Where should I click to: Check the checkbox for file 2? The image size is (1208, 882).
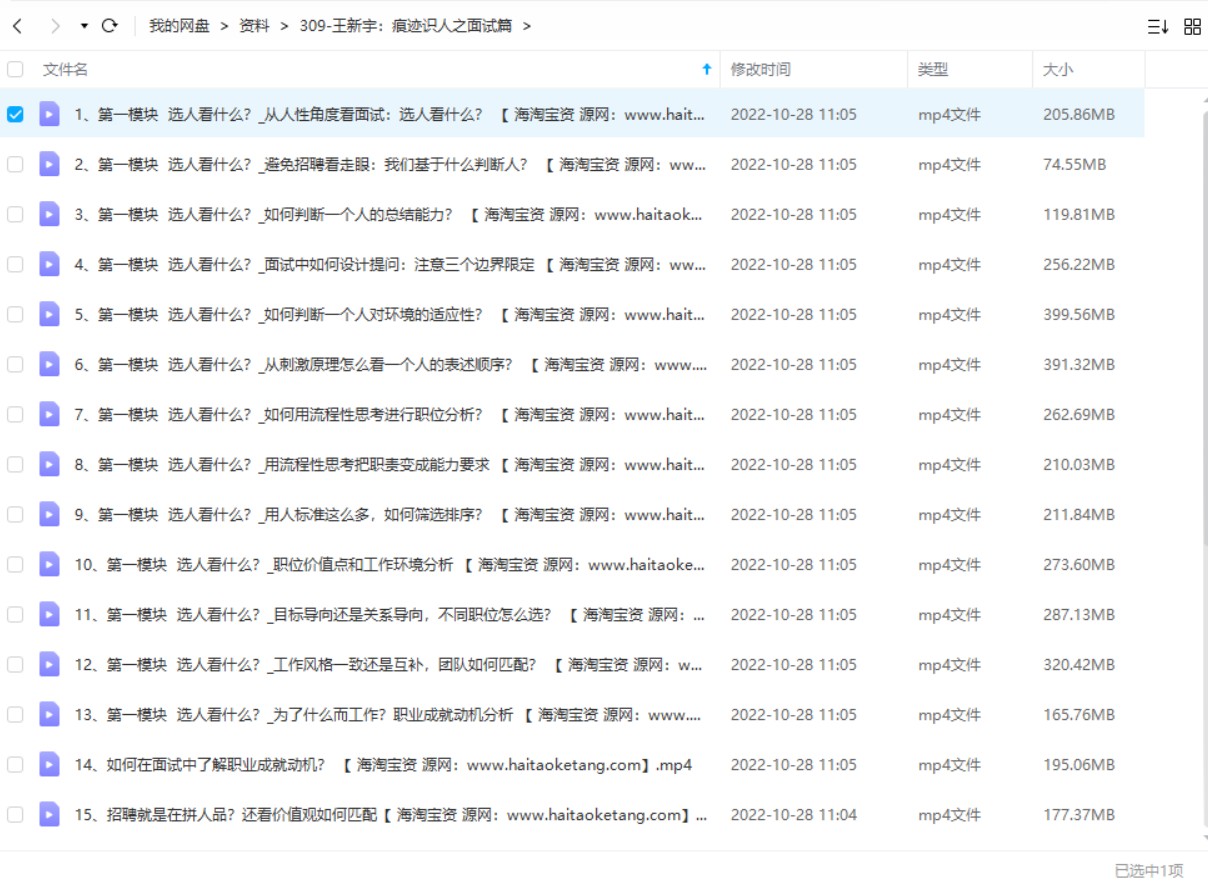(15, 164)
